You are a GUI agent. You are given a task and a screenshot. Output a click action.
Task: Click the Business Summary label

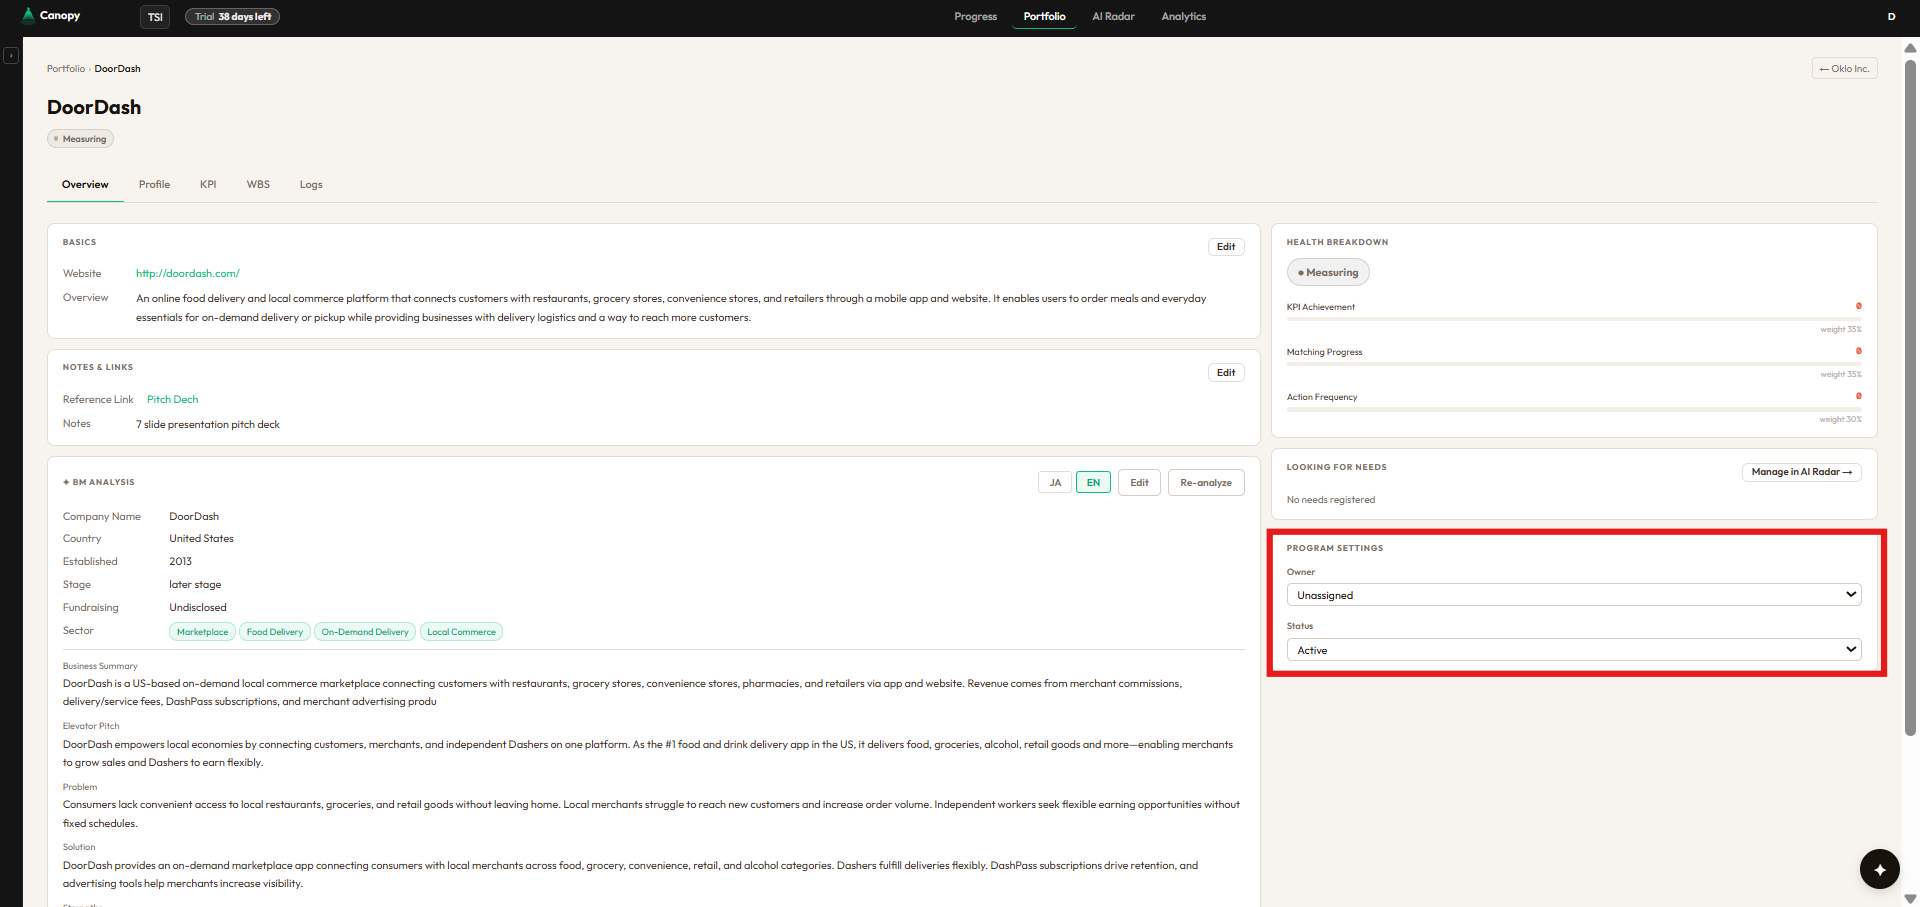click(x=100, y=666)
